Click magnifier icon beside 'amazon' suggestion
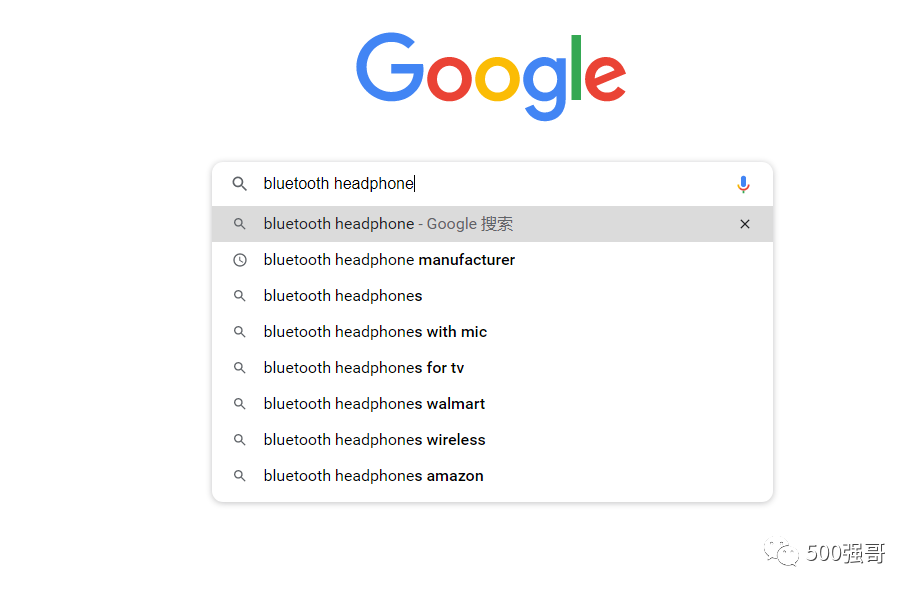The height and width of the screenshot is (593, 915). [240, 476]
